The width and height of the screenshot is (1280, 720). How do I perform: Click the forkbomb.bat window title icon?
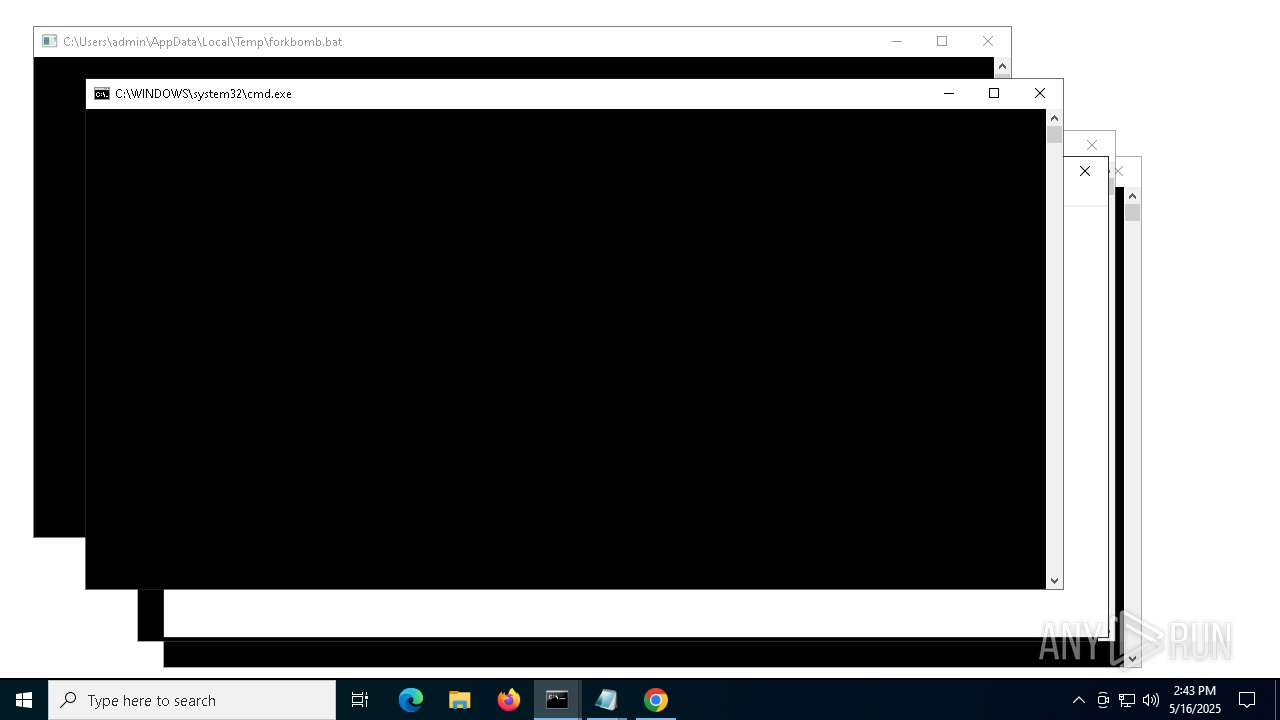(x=49, y=42)
